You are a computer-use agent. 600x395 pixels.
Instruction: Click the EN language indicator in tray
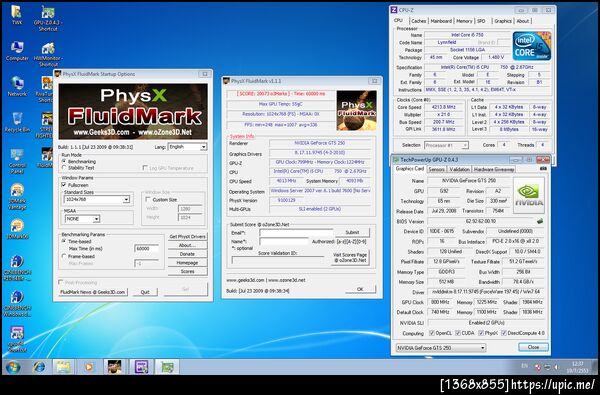click(x=525, y=366)
